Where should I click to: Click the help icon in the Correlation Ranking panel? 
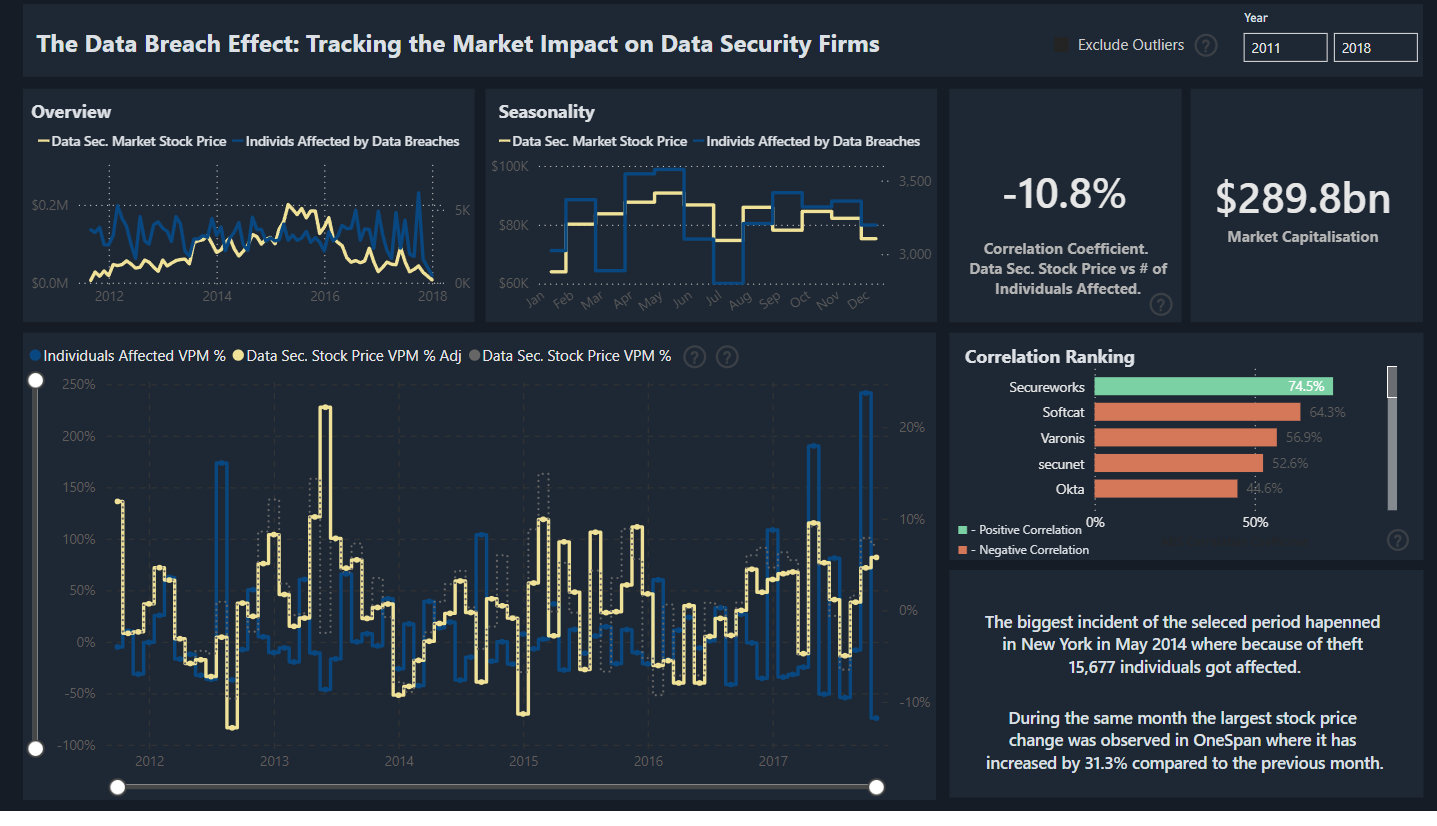[1397, 540]
